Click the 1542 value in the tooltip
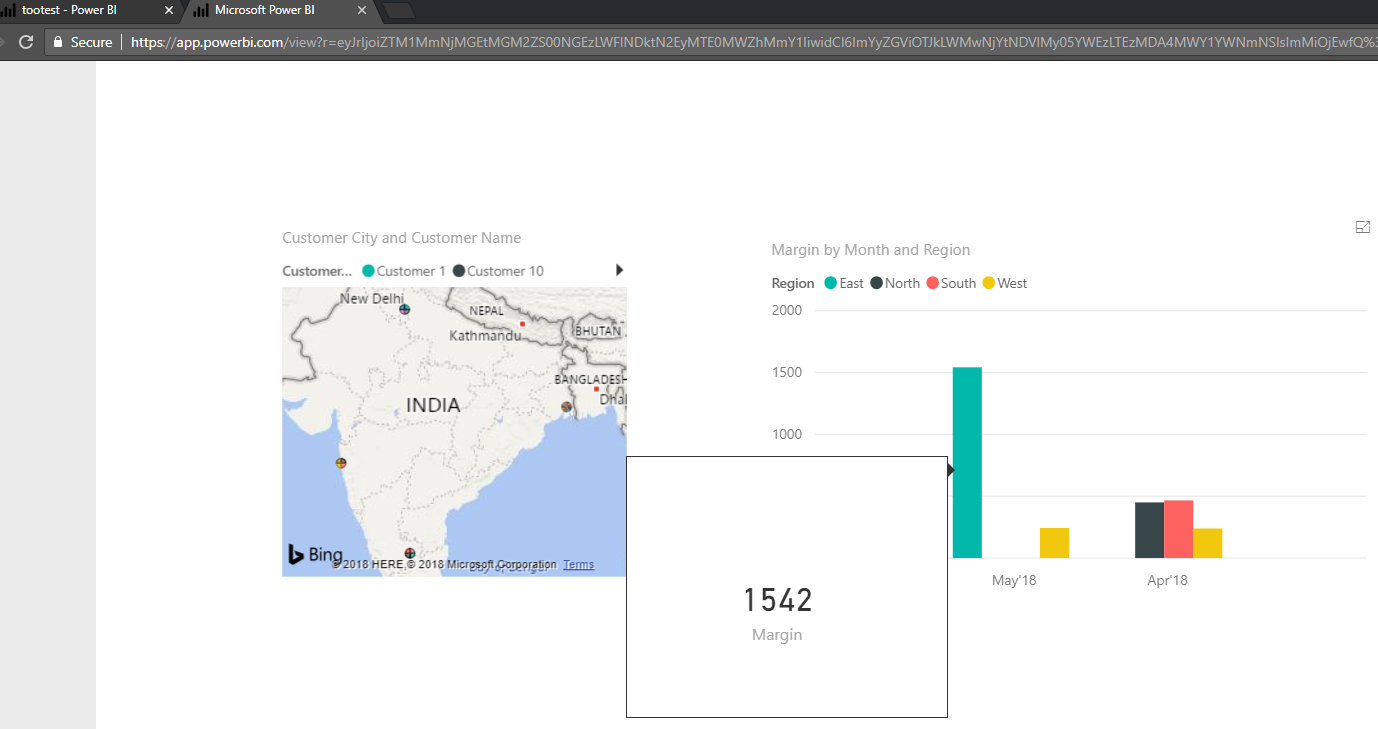 point(778,600)
